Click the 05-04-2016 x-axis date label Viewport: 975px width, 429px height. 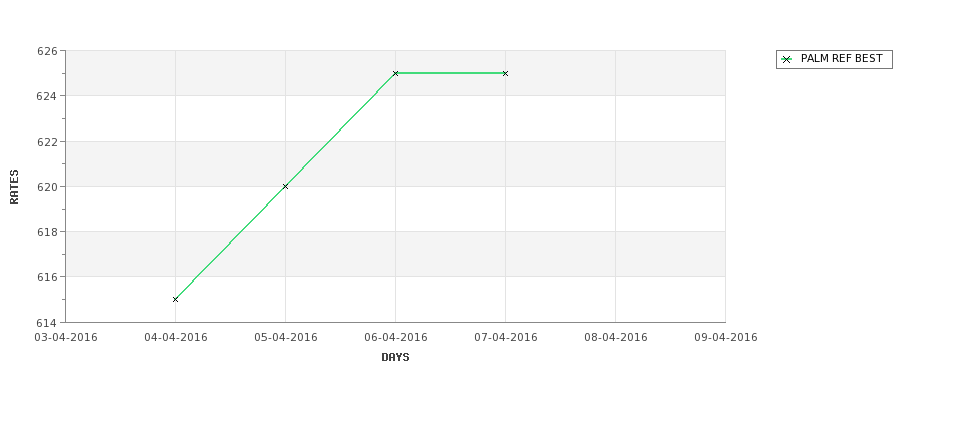tap(286, 338)
